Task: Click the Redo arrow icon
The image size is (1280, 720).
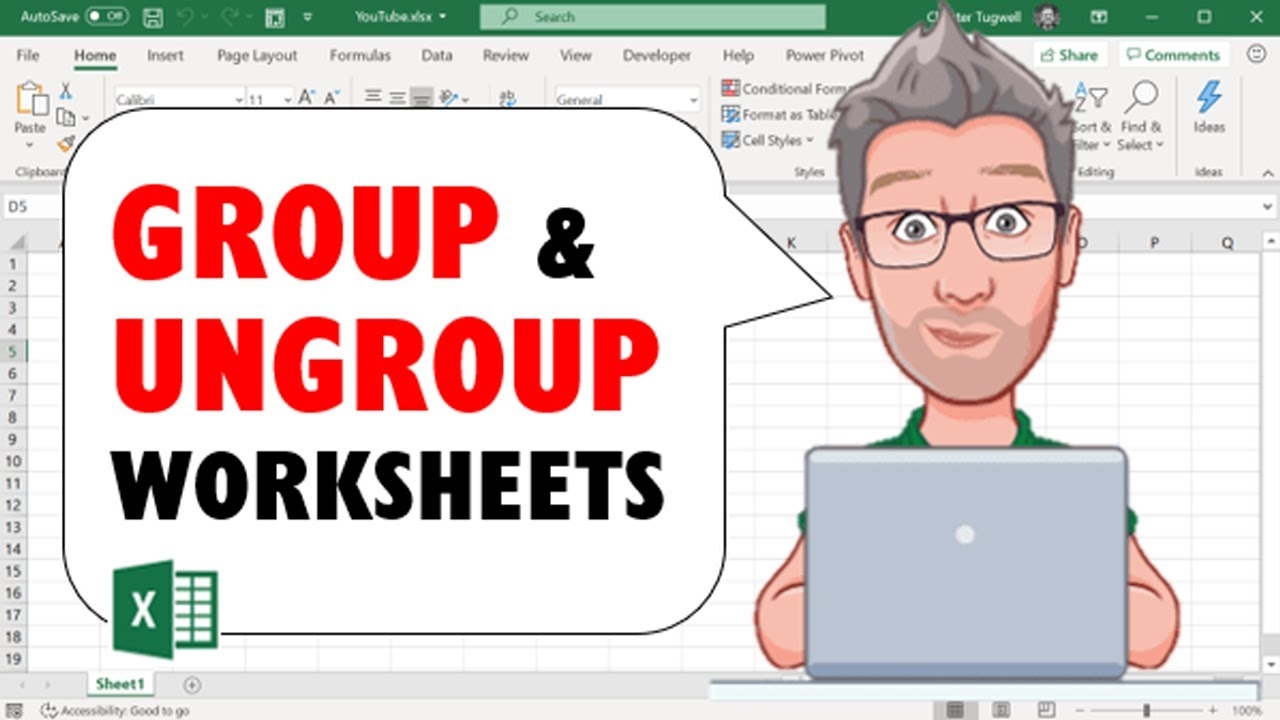Action: click(x=232, y=17)
